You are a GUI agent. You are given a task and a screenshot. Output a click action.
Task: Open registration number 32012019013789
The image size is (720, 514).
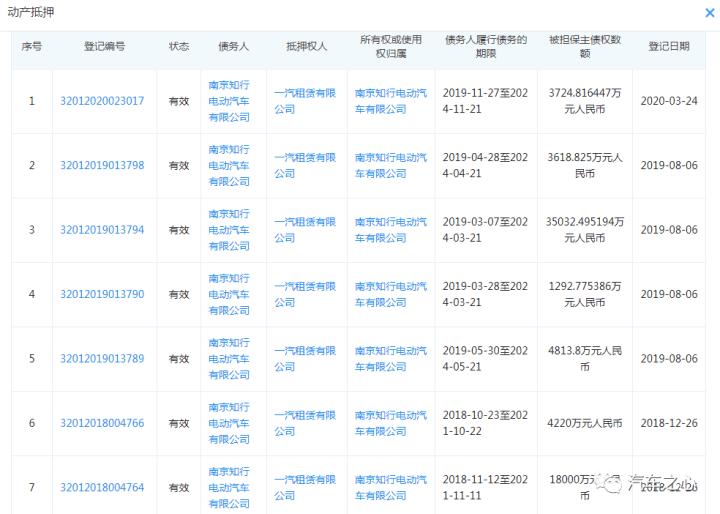102,358
